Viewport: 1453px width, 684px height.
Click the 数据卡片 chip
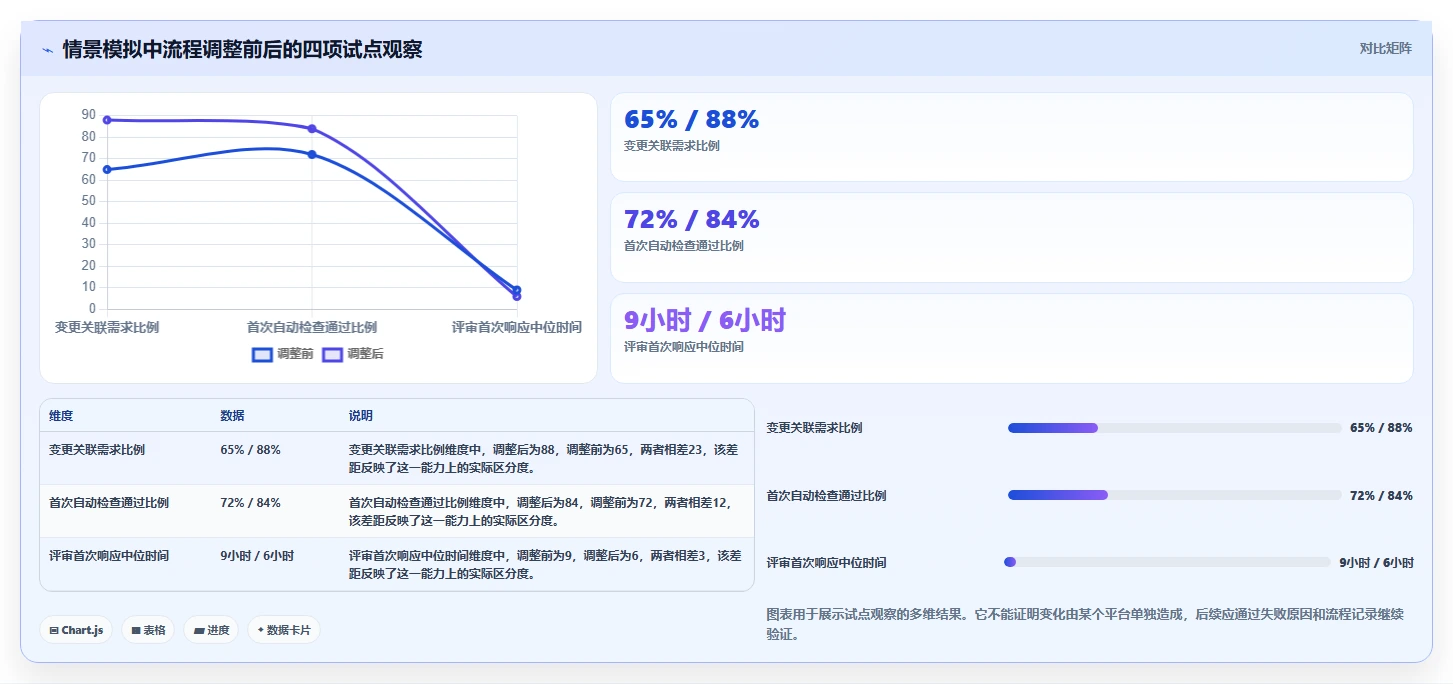click(x=284, y=630)
